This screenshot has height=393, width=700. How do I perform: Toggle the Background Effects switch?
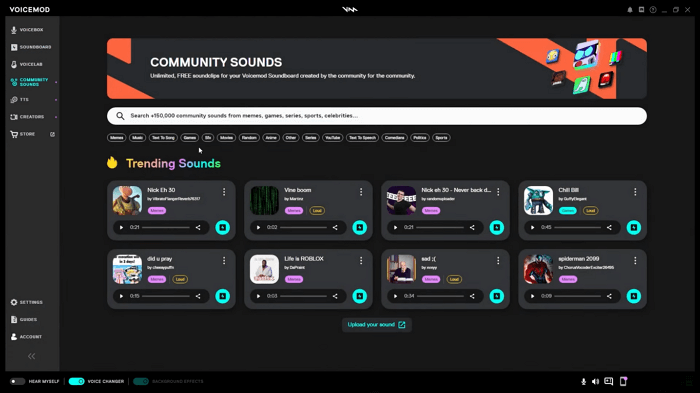click(x=141, y=381)
